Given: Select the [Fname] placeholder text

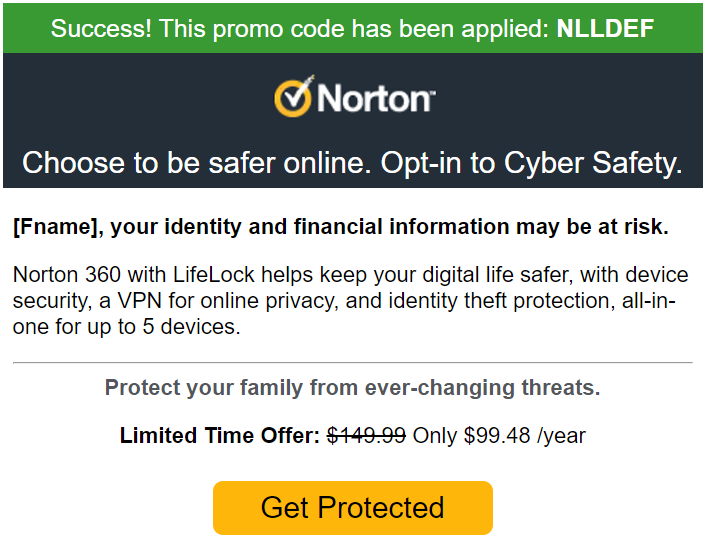Looking at the screenshot, I should 56,227.
